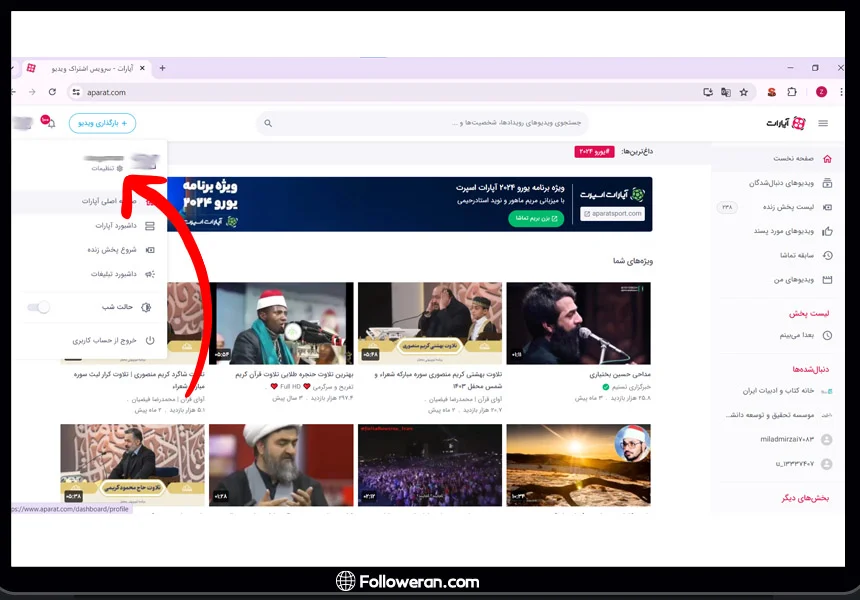
Task: Open the notifications bell icon
Action: pos(51,123)
